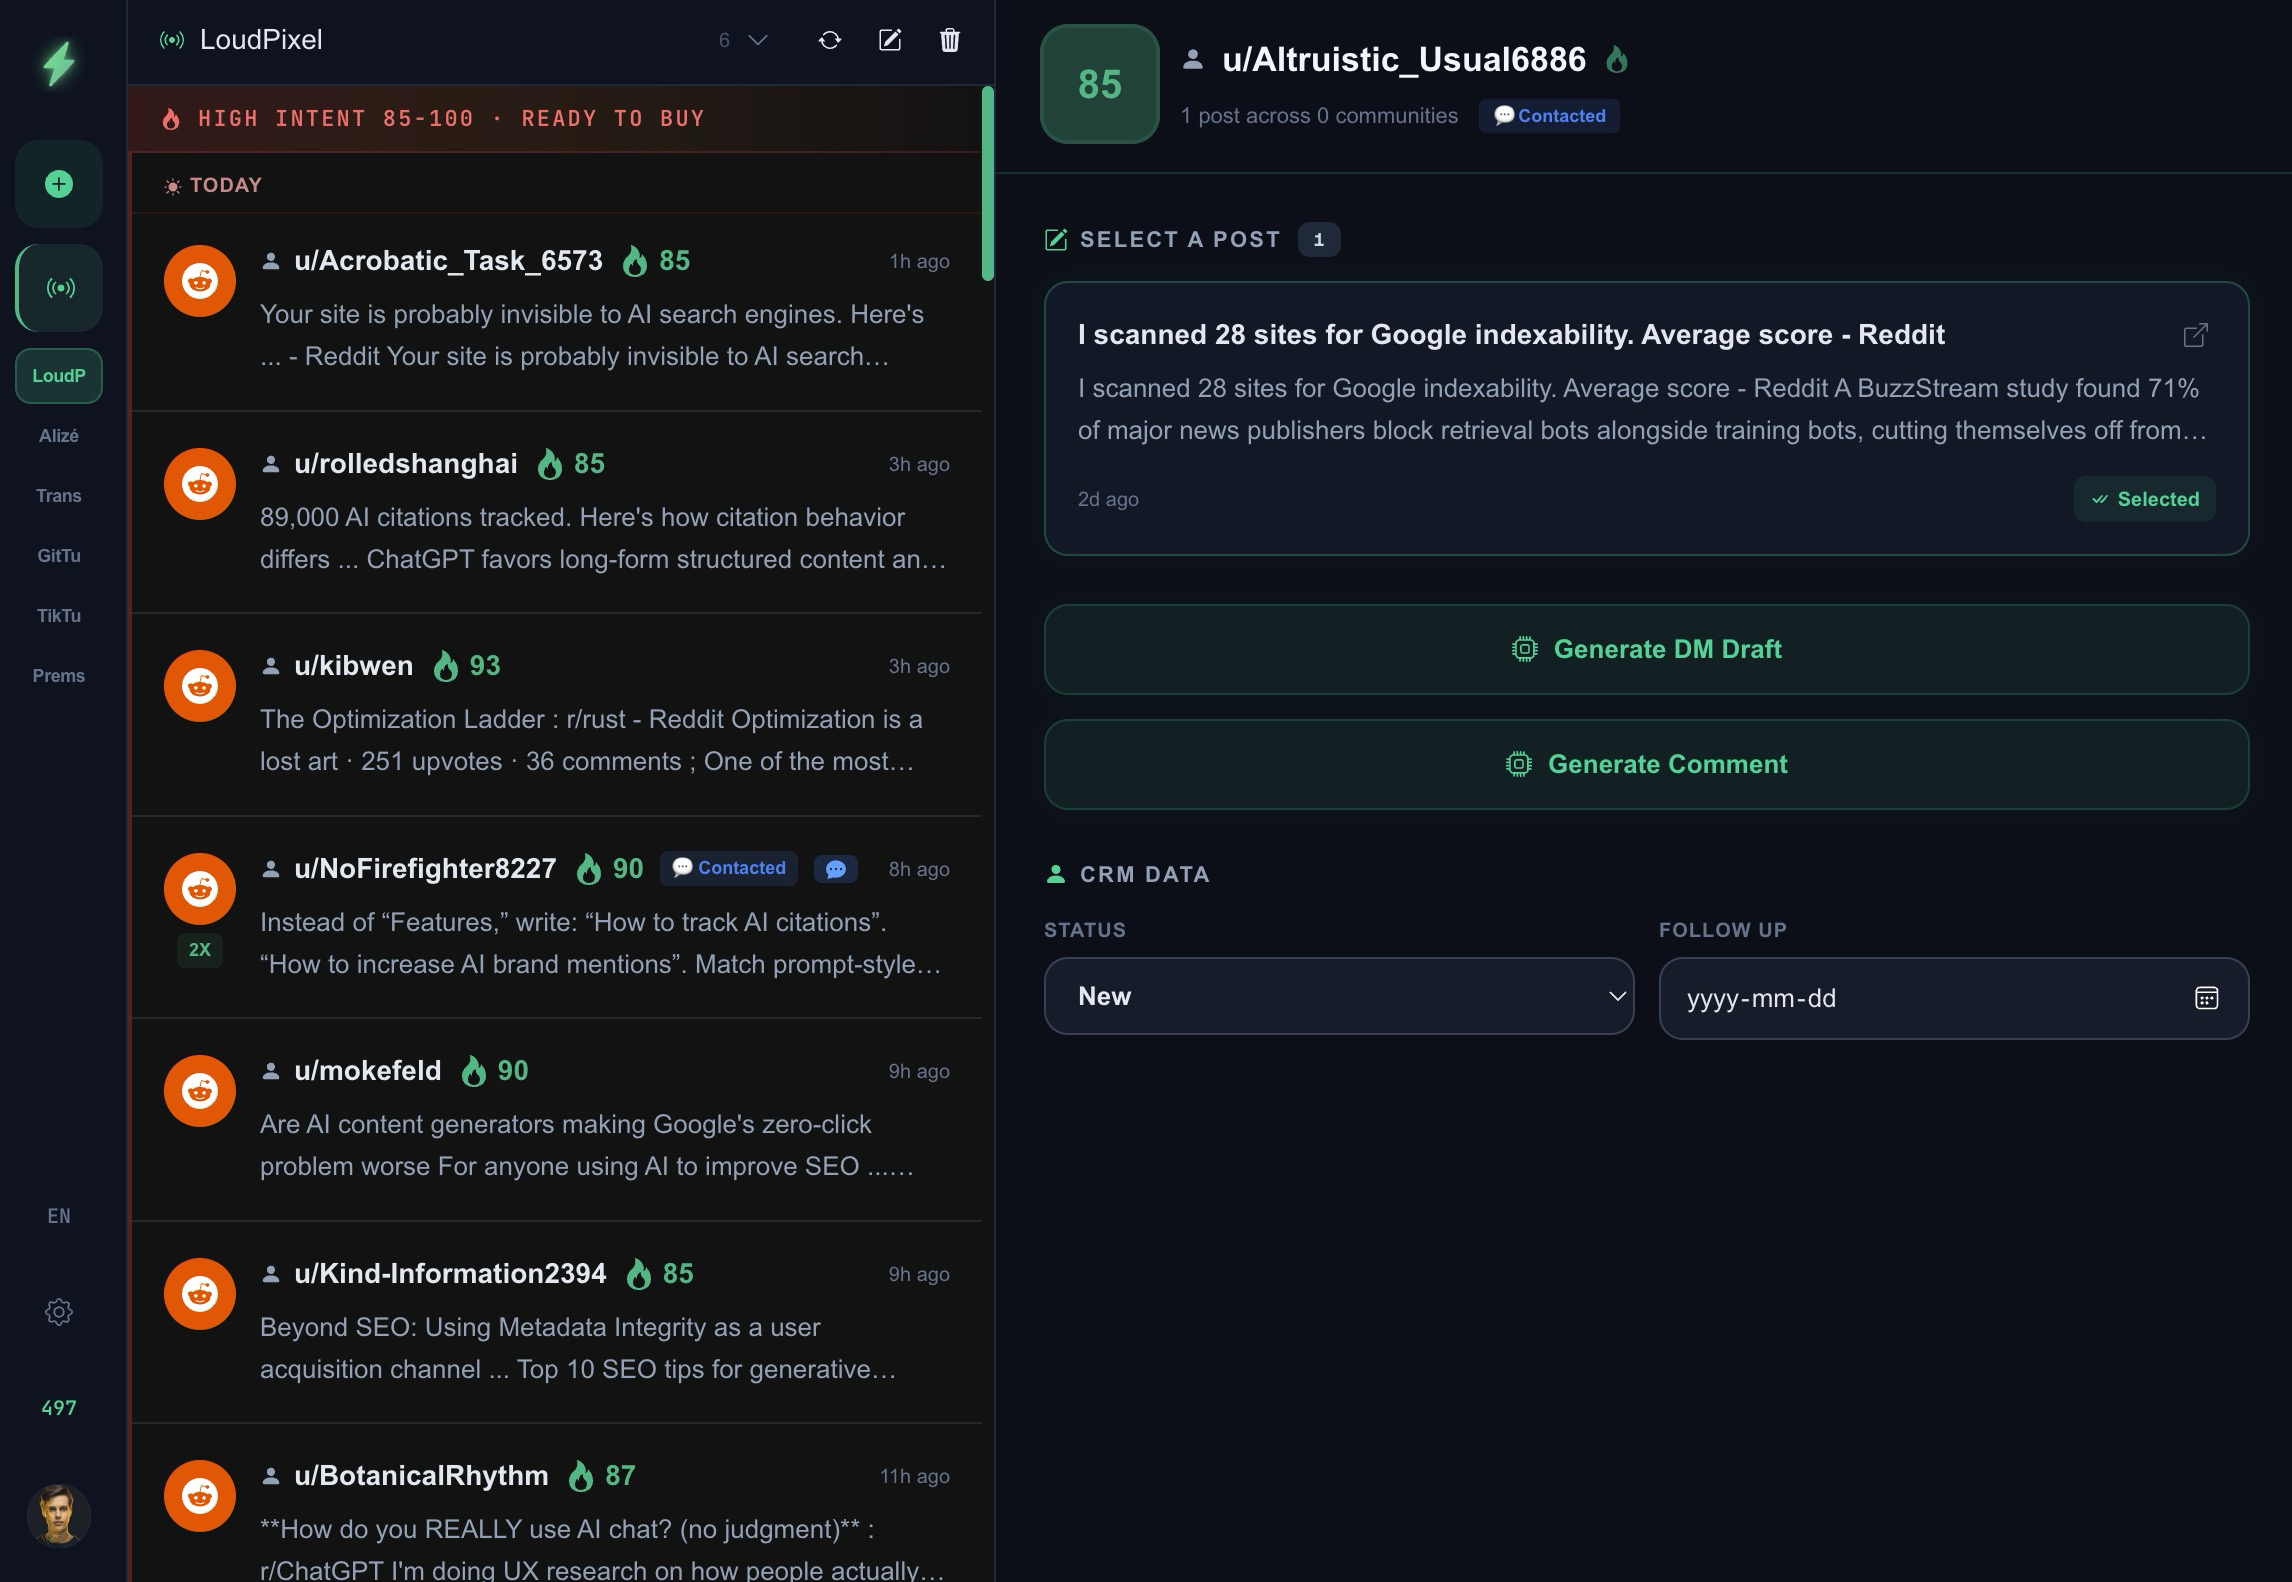Click the refresh icon in LoudPixel header
Viewport: 2292px width, 1582px height.
tap(829, 40)
